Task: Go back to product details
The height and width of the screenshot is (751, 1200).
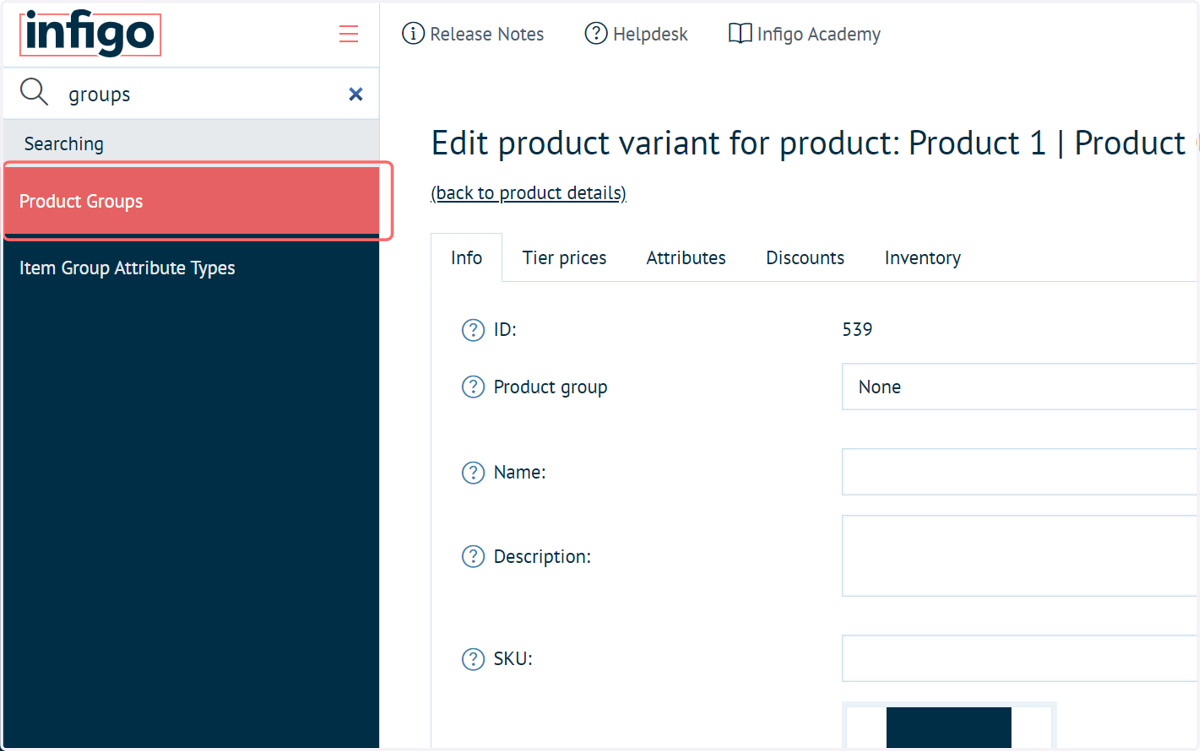Action: point(528,193)
